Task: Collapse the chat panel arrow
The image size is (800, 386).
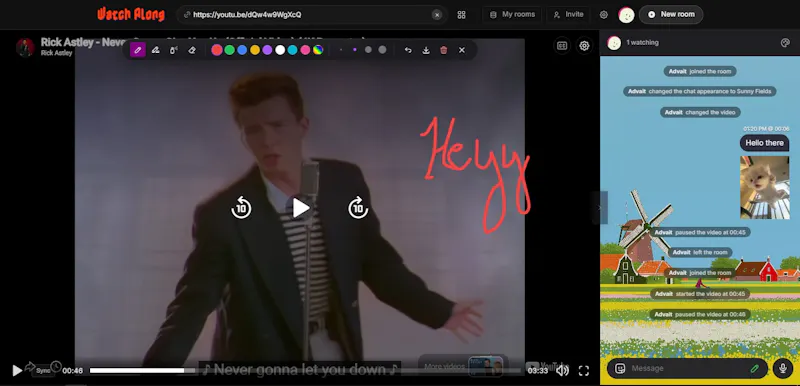Action: [599, 208]
